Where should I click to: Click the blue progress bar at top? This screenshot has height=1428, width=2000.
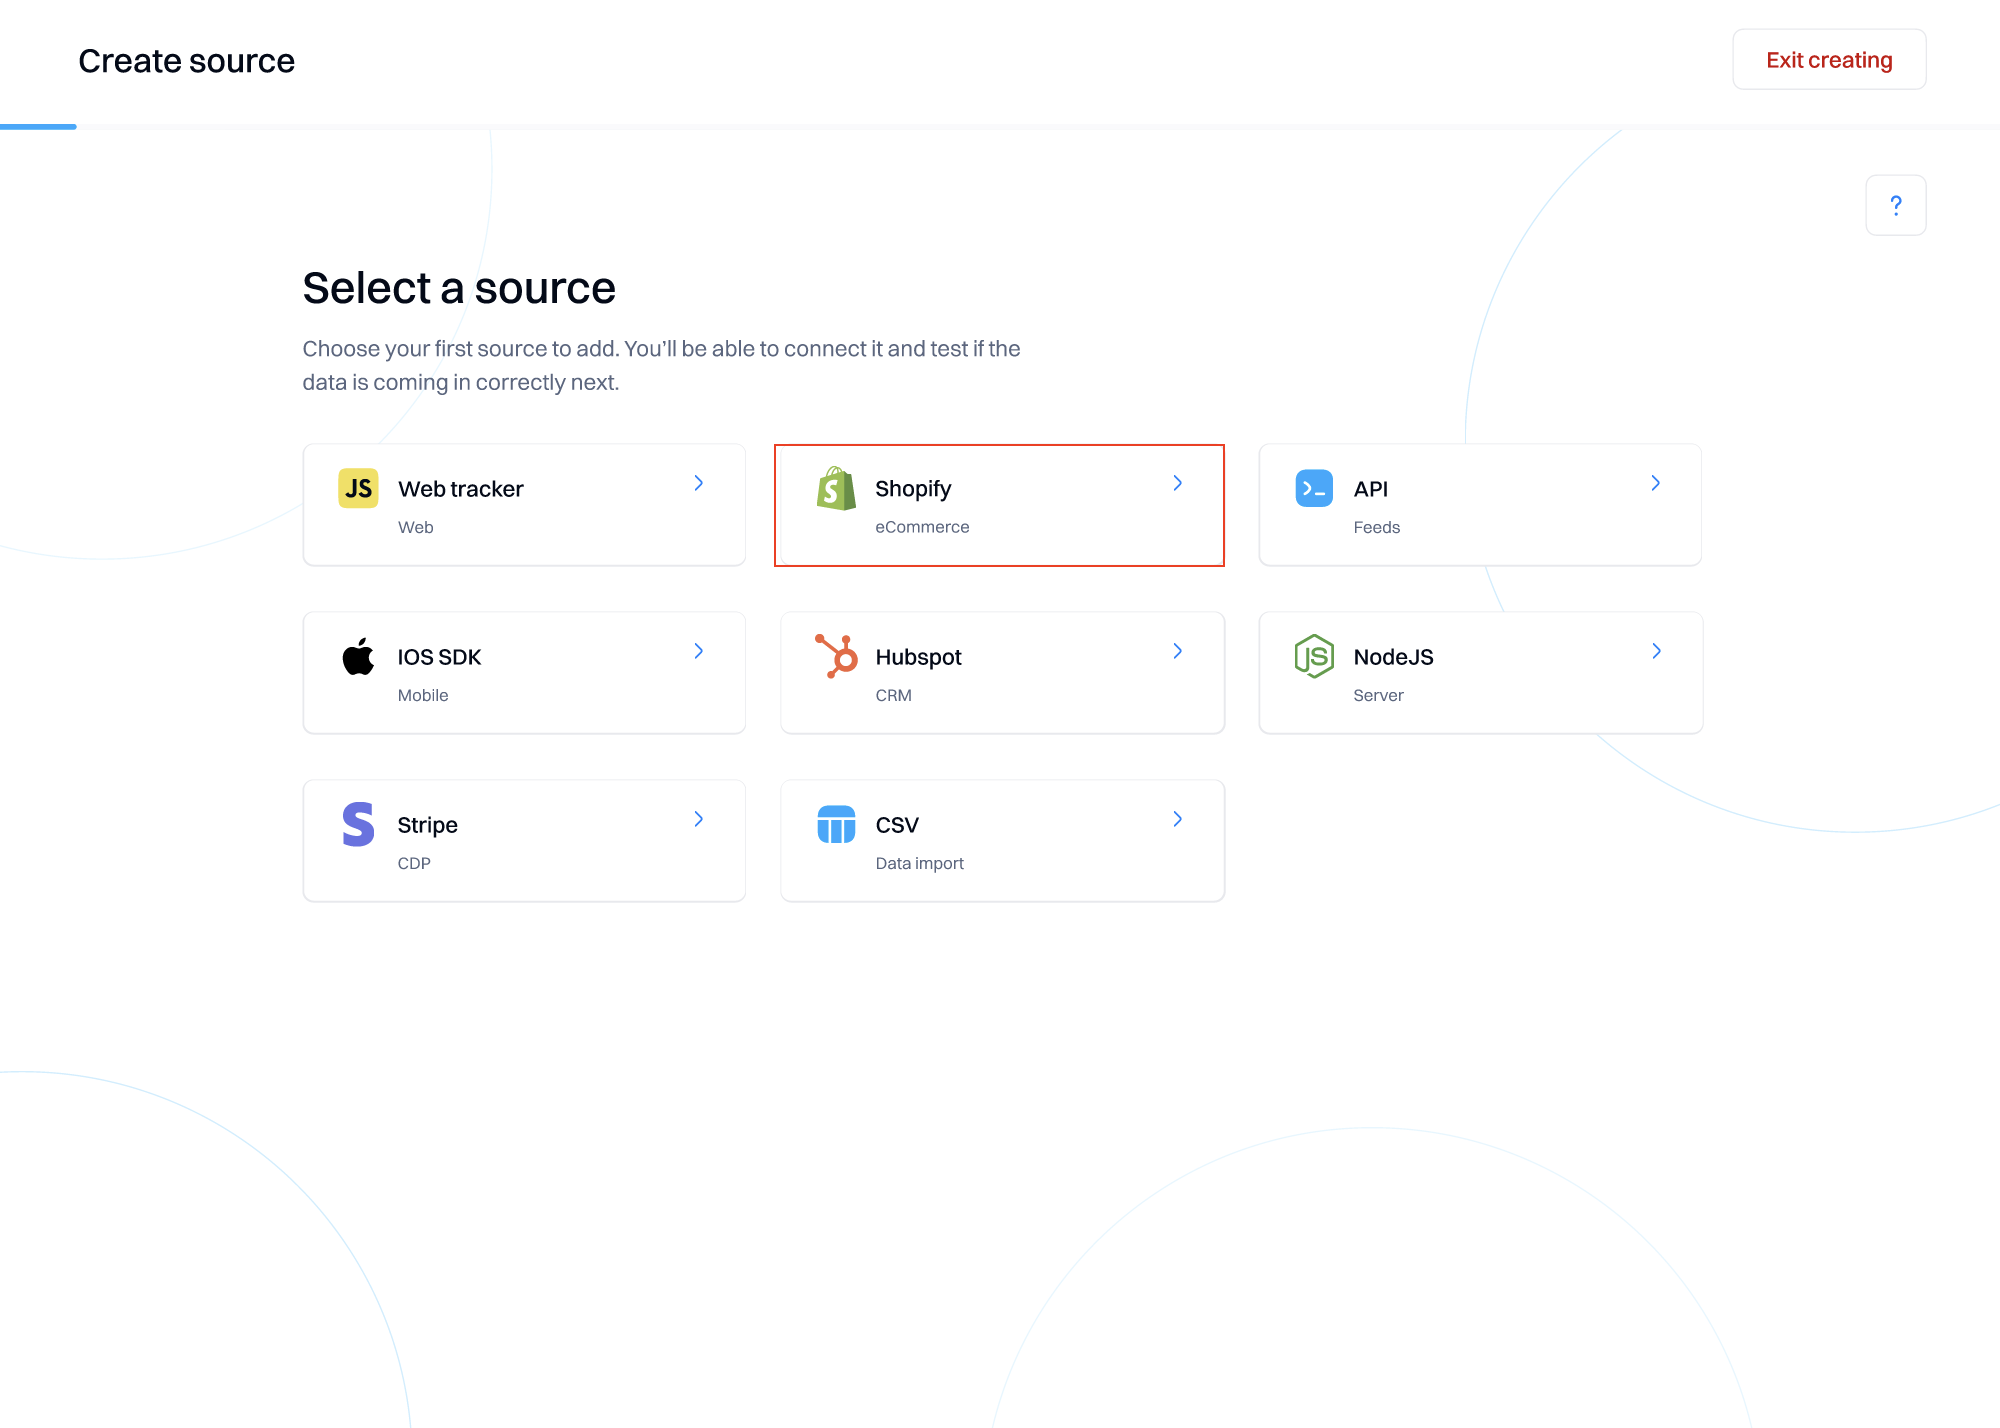coord(38,127)
